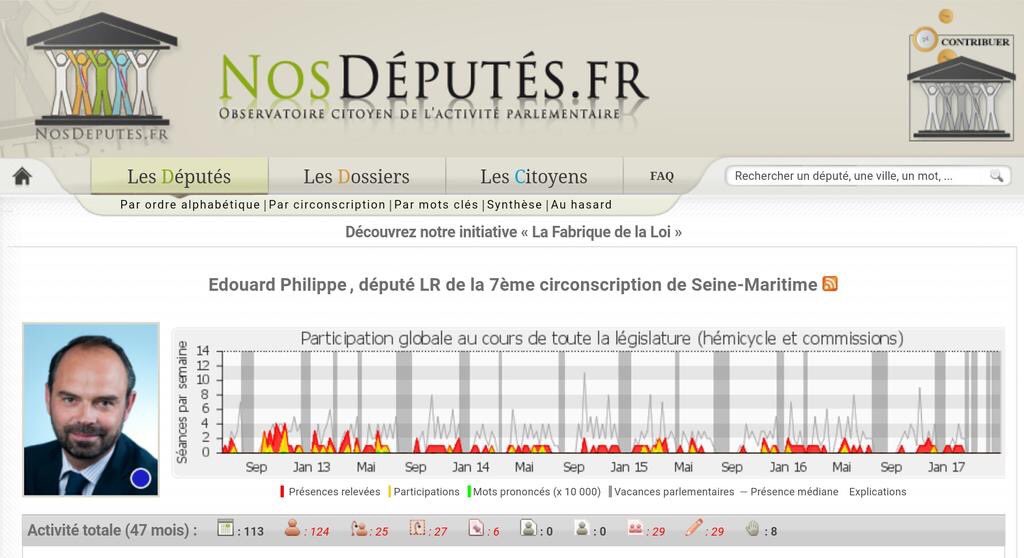Click the Edouard Philippe député heading
Screen dimensions: 1024x558
[x=513, y=285]
